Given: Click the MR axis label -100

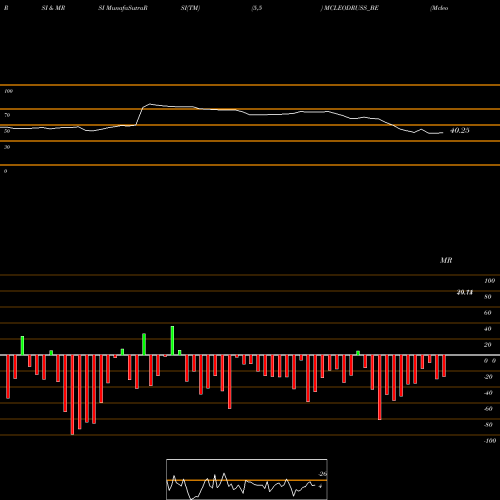Looking at the screenshot, I should (x=490, y=441).
